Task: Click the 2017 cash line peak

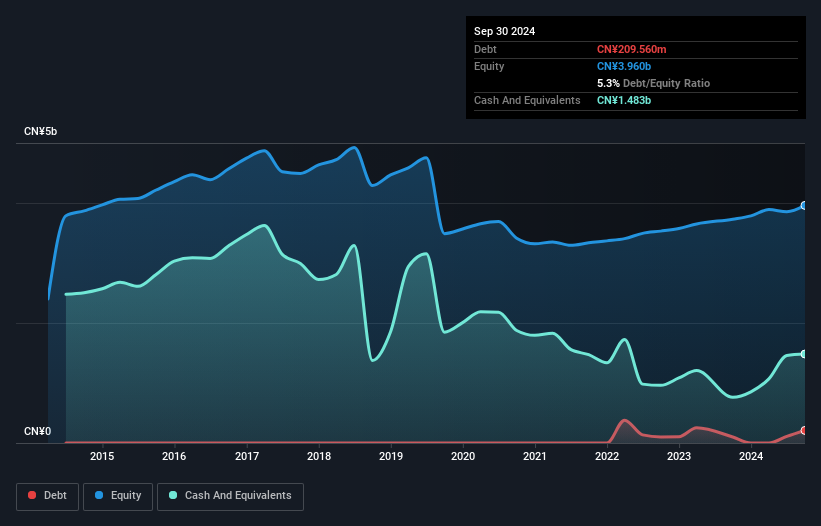Action: point(265,226)
